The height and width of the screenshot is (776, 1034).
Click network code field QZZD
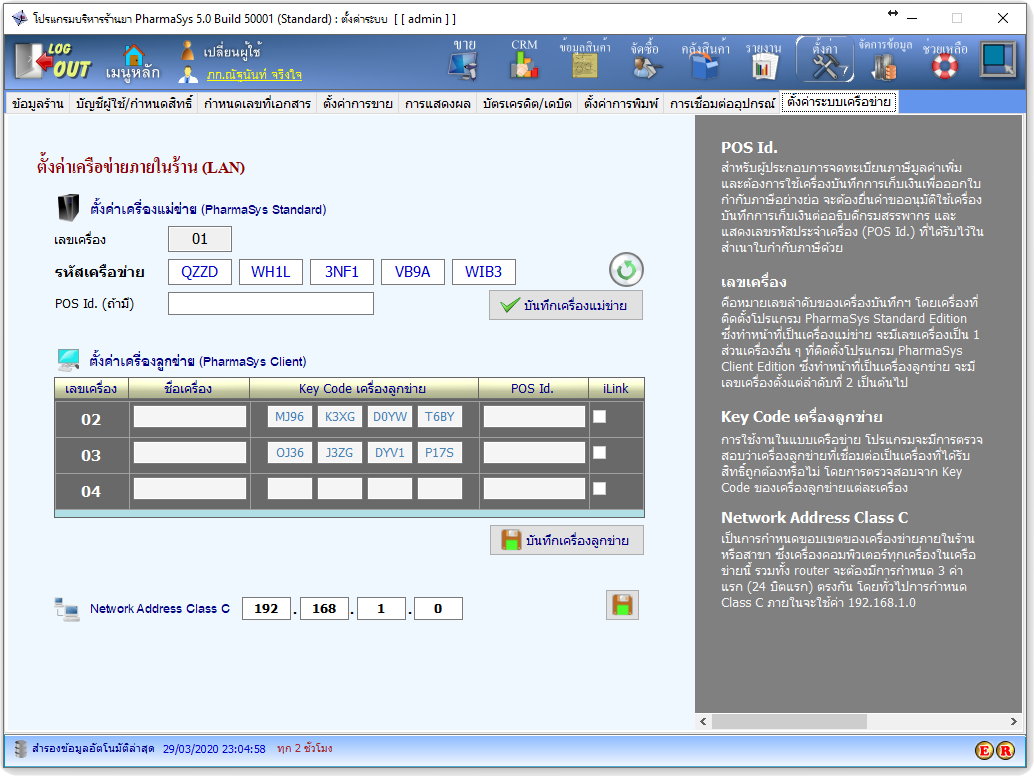pos(200,272)
